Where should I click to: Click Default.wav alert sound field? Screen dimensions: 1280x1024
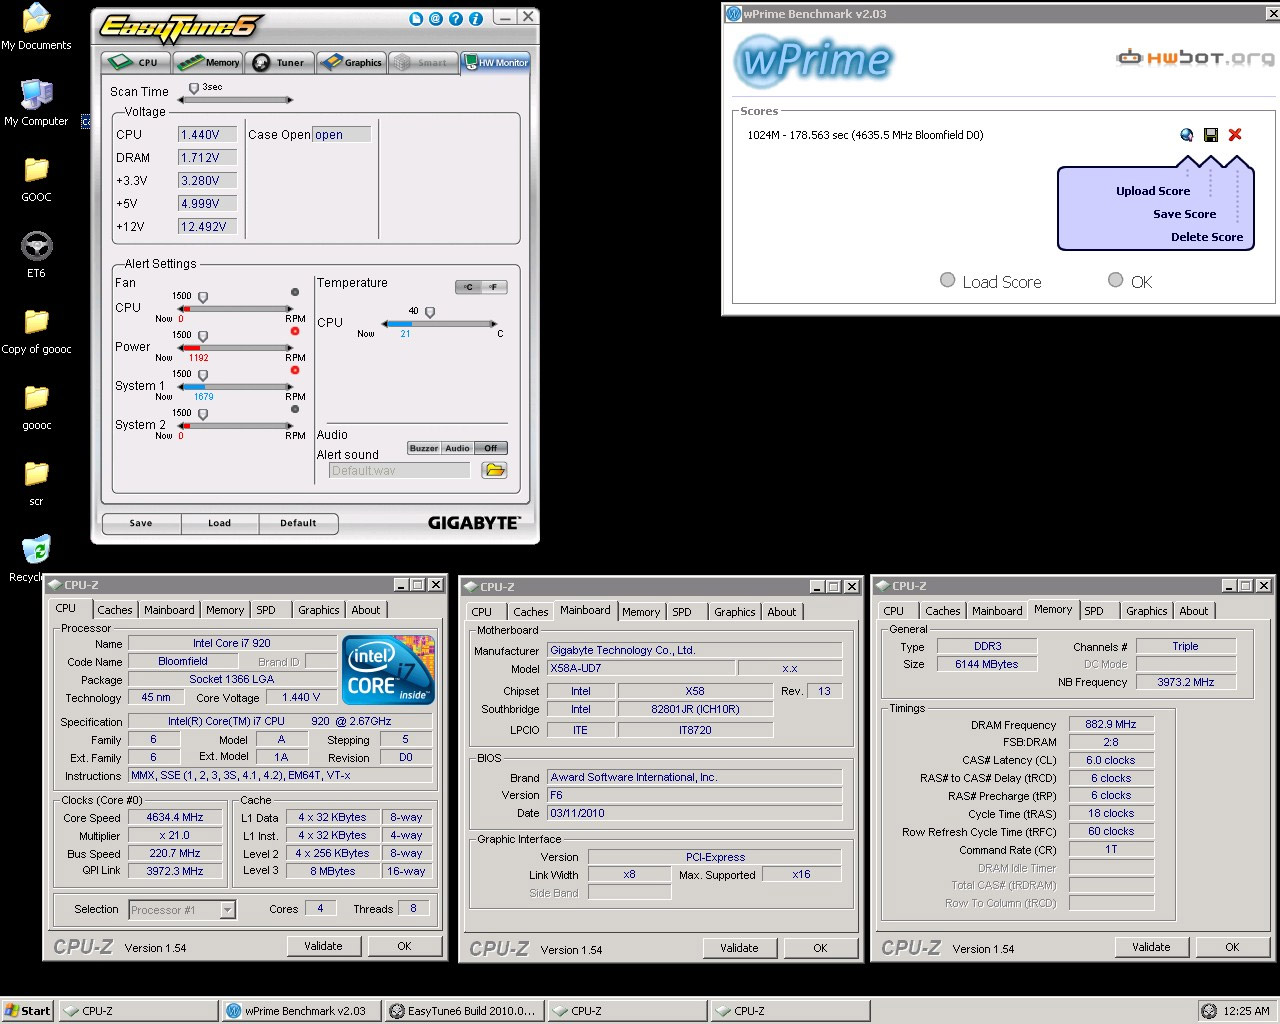point(399,470)
